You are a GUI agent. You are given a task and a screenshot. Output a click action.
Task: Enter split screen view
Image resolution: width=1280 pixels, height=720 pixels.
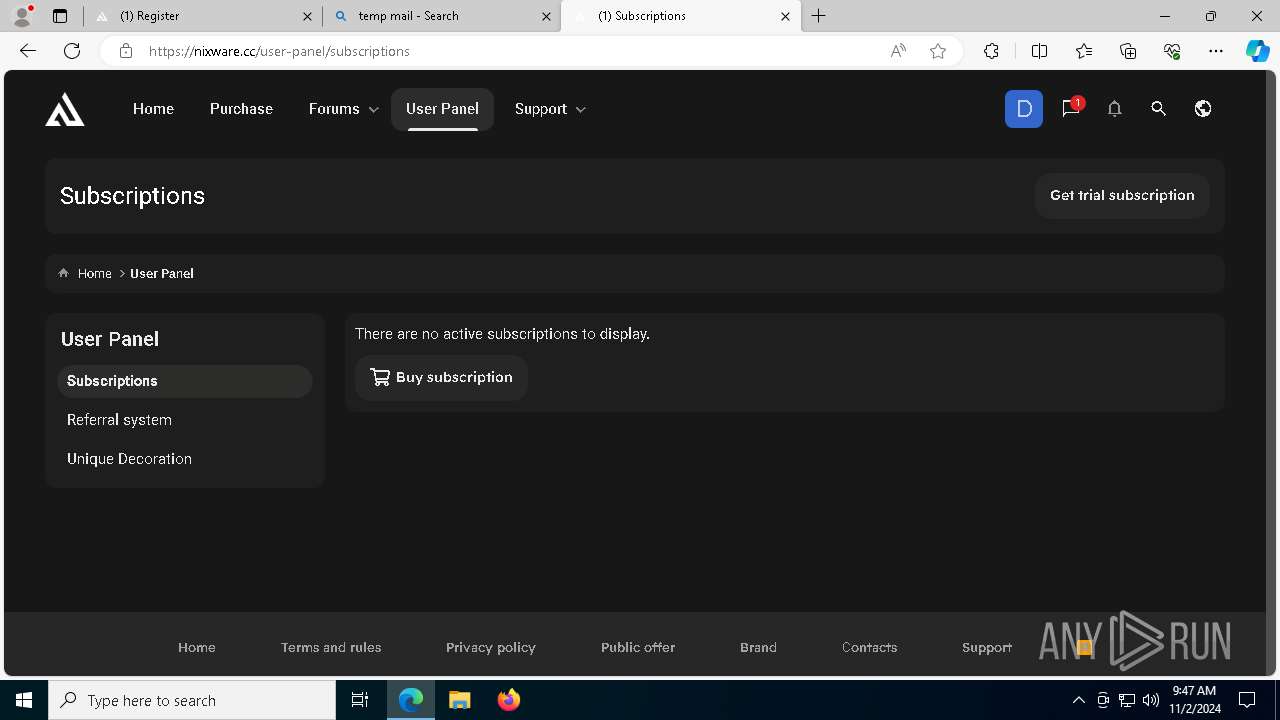(x=1039, y=51)
